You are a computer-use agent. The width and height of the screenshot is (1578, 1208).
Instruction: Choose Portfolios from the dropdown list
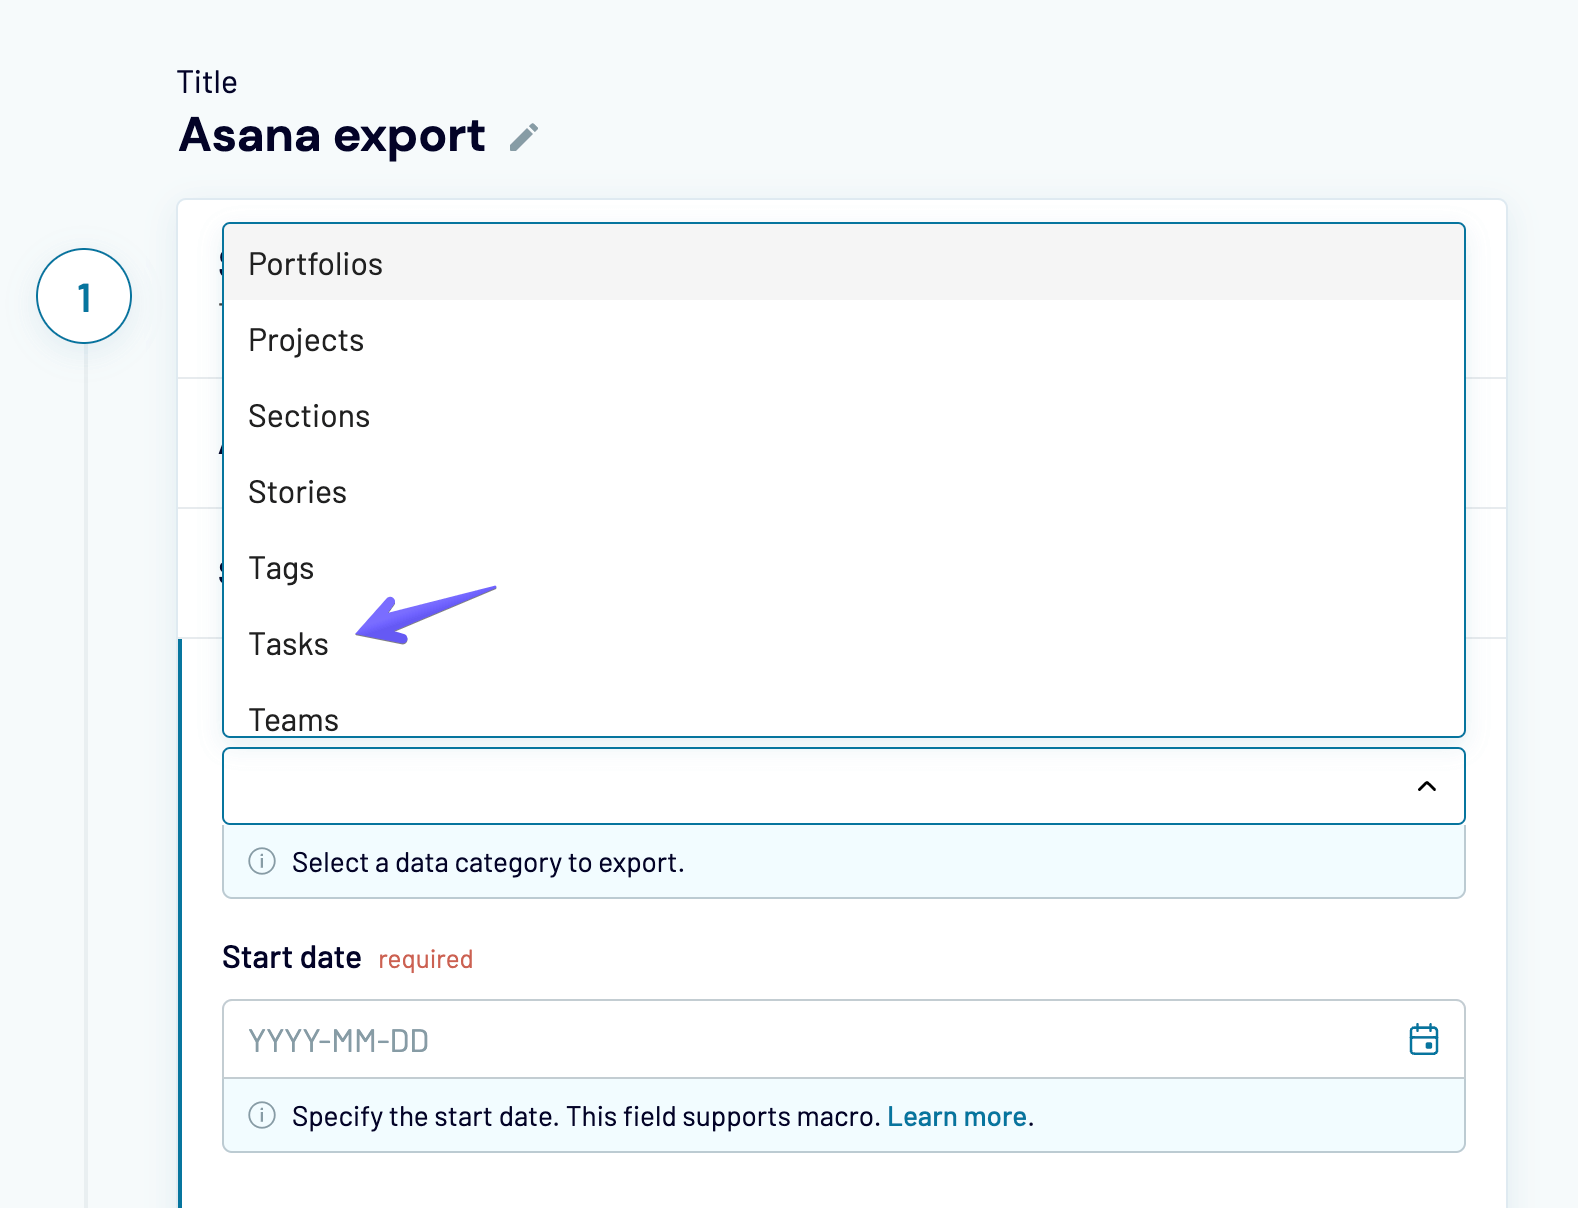(x=316, y=264)
